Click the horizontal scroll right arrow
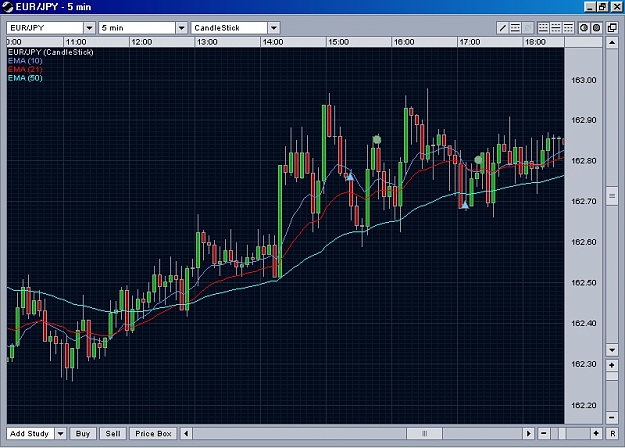 pyautogui.click(x=529, y=433)
